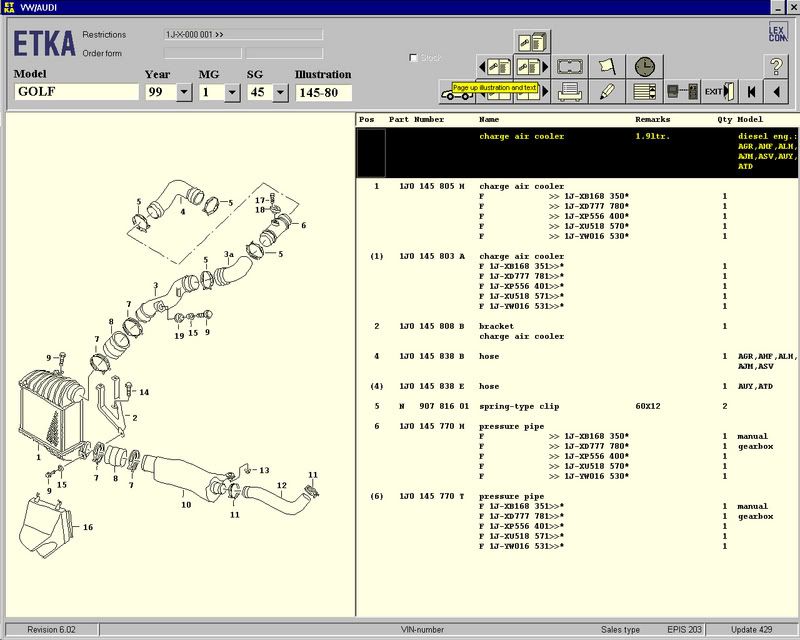Toggle the Stock checkbox

point(414,58)
